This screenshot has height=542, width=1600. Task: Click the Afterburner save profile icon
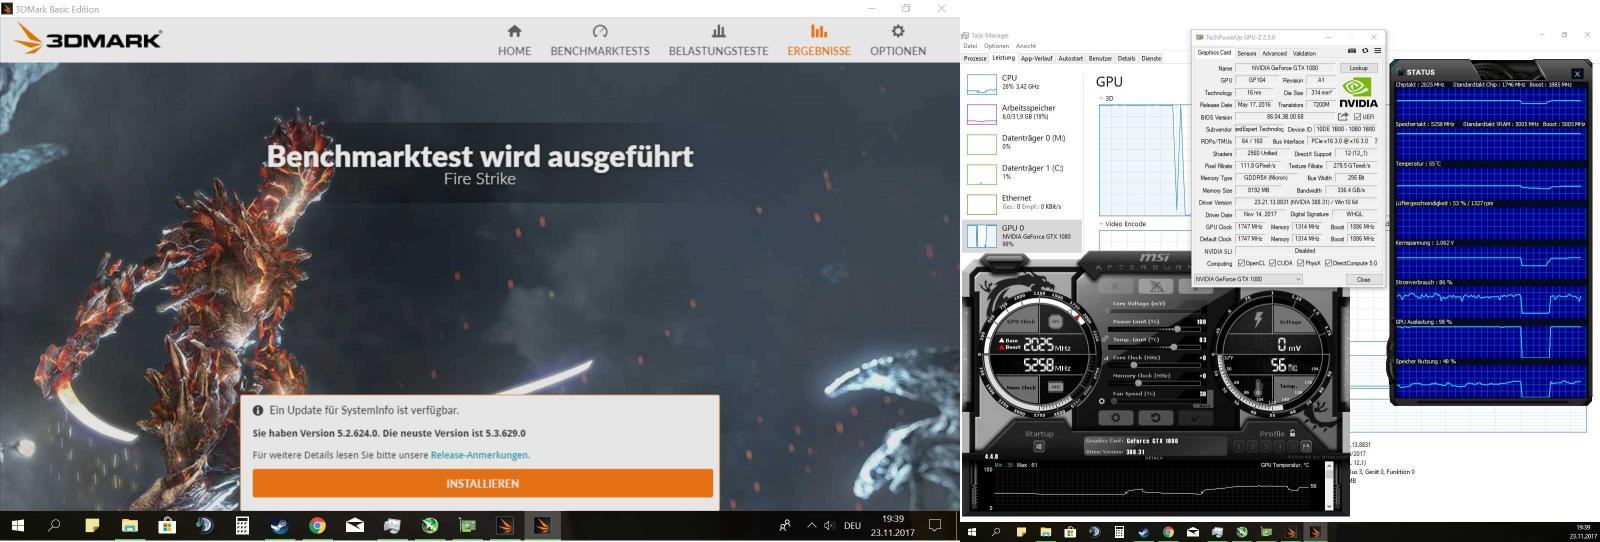tap(1305, 446)
